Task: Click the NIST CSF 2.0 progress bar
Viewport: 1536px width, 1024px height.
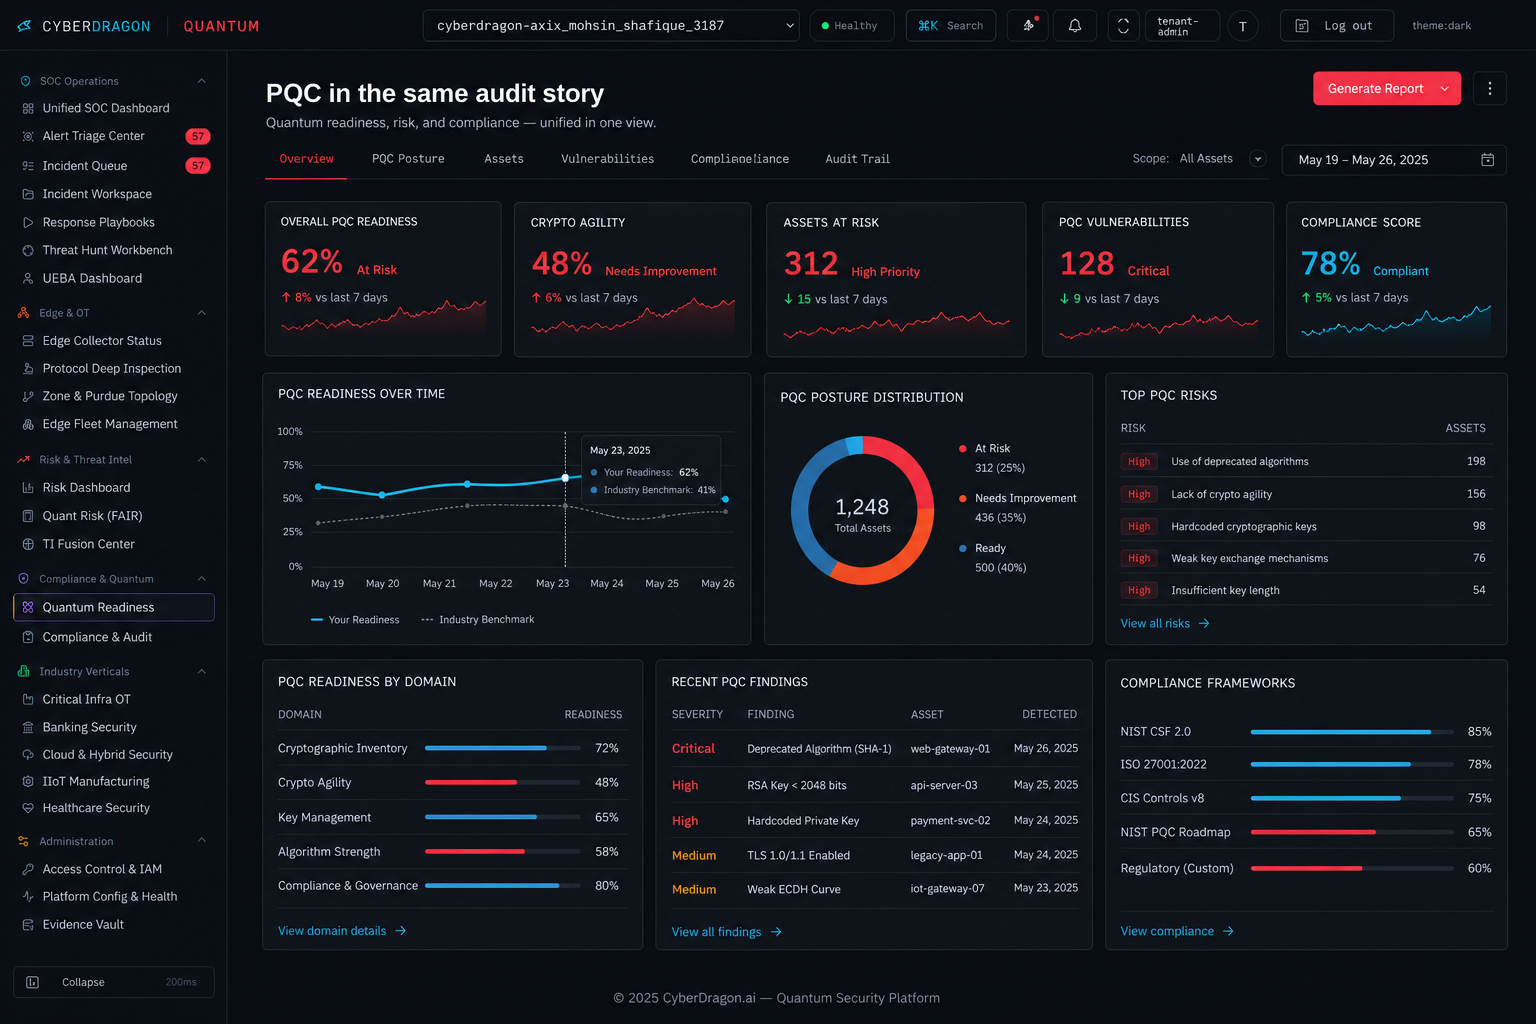Action: click(1352, 732)
